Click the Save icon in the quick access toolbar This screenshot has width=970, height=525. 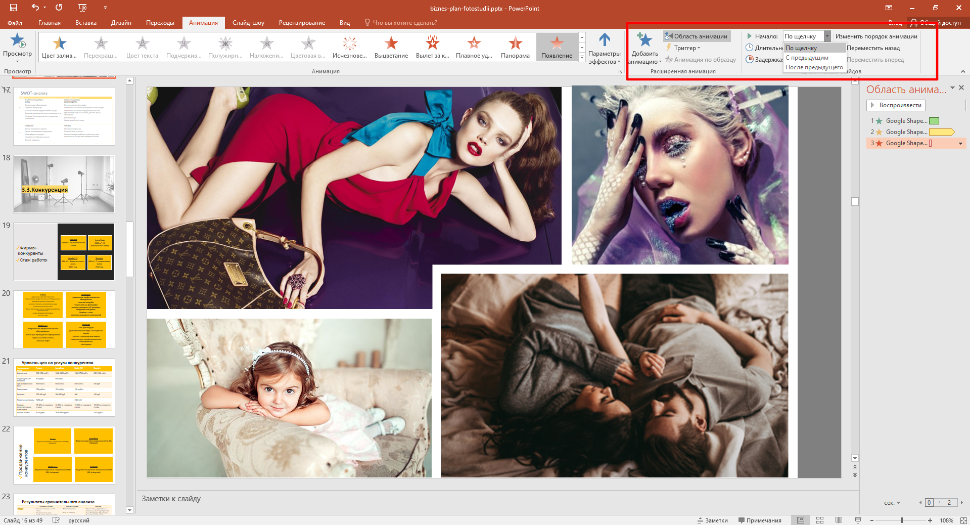pyautogui.click(x=14, y=7)
